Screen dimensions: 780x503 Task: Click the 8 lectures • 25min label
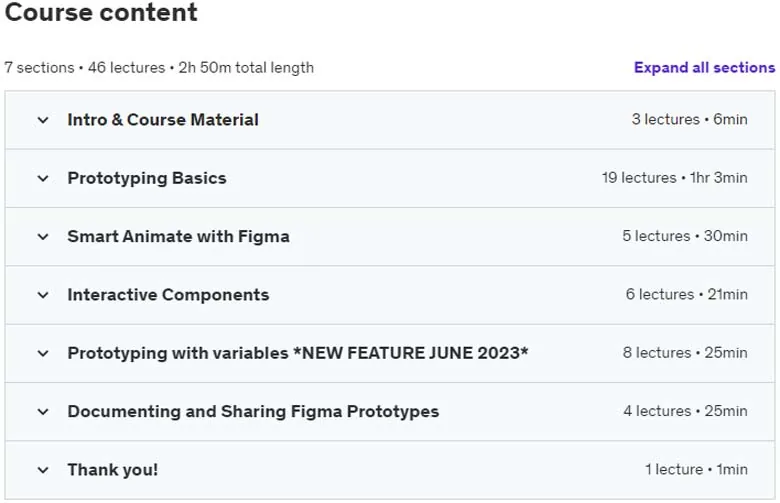pyautogui.click(x=685, y=353)
